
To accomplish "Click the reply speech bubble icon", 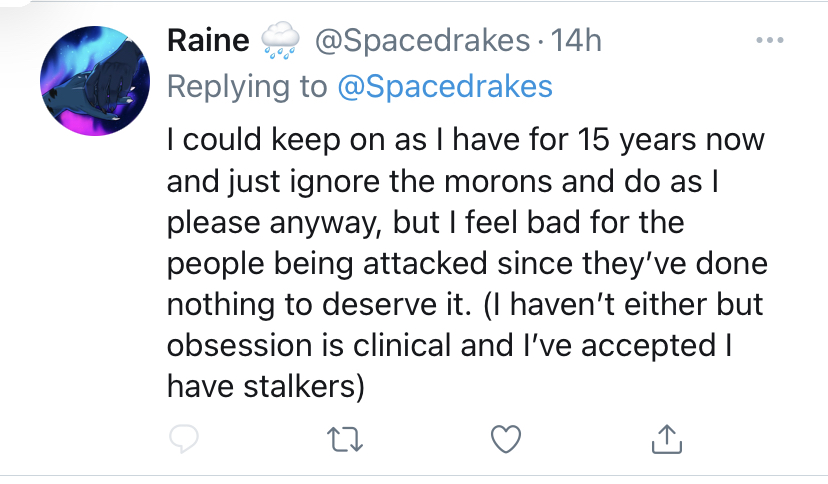I will coord(184,439).
